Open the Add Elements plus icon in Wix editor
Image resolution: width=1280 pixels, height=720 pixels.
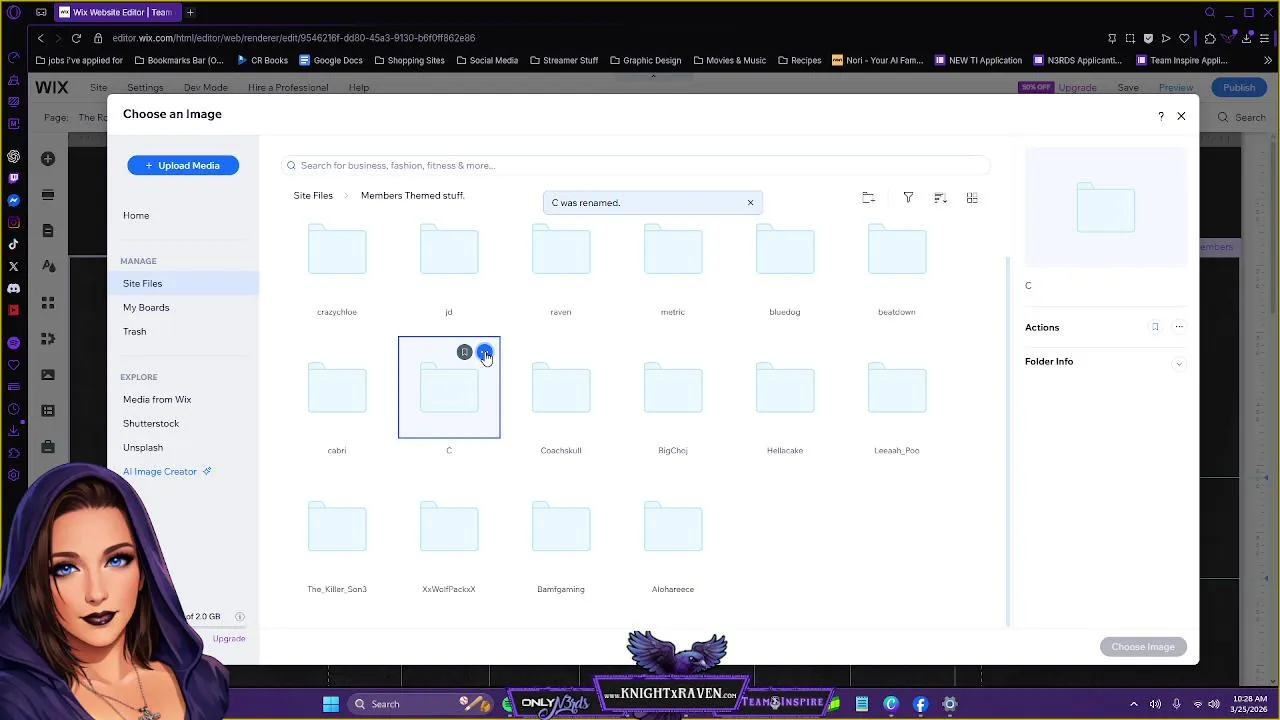(x=48, y=159)
